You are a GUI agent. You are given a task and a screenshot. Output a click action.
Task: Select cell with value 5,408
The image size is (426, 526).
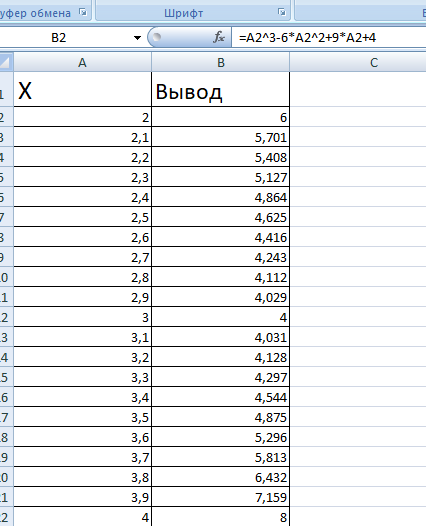[220, 157]
